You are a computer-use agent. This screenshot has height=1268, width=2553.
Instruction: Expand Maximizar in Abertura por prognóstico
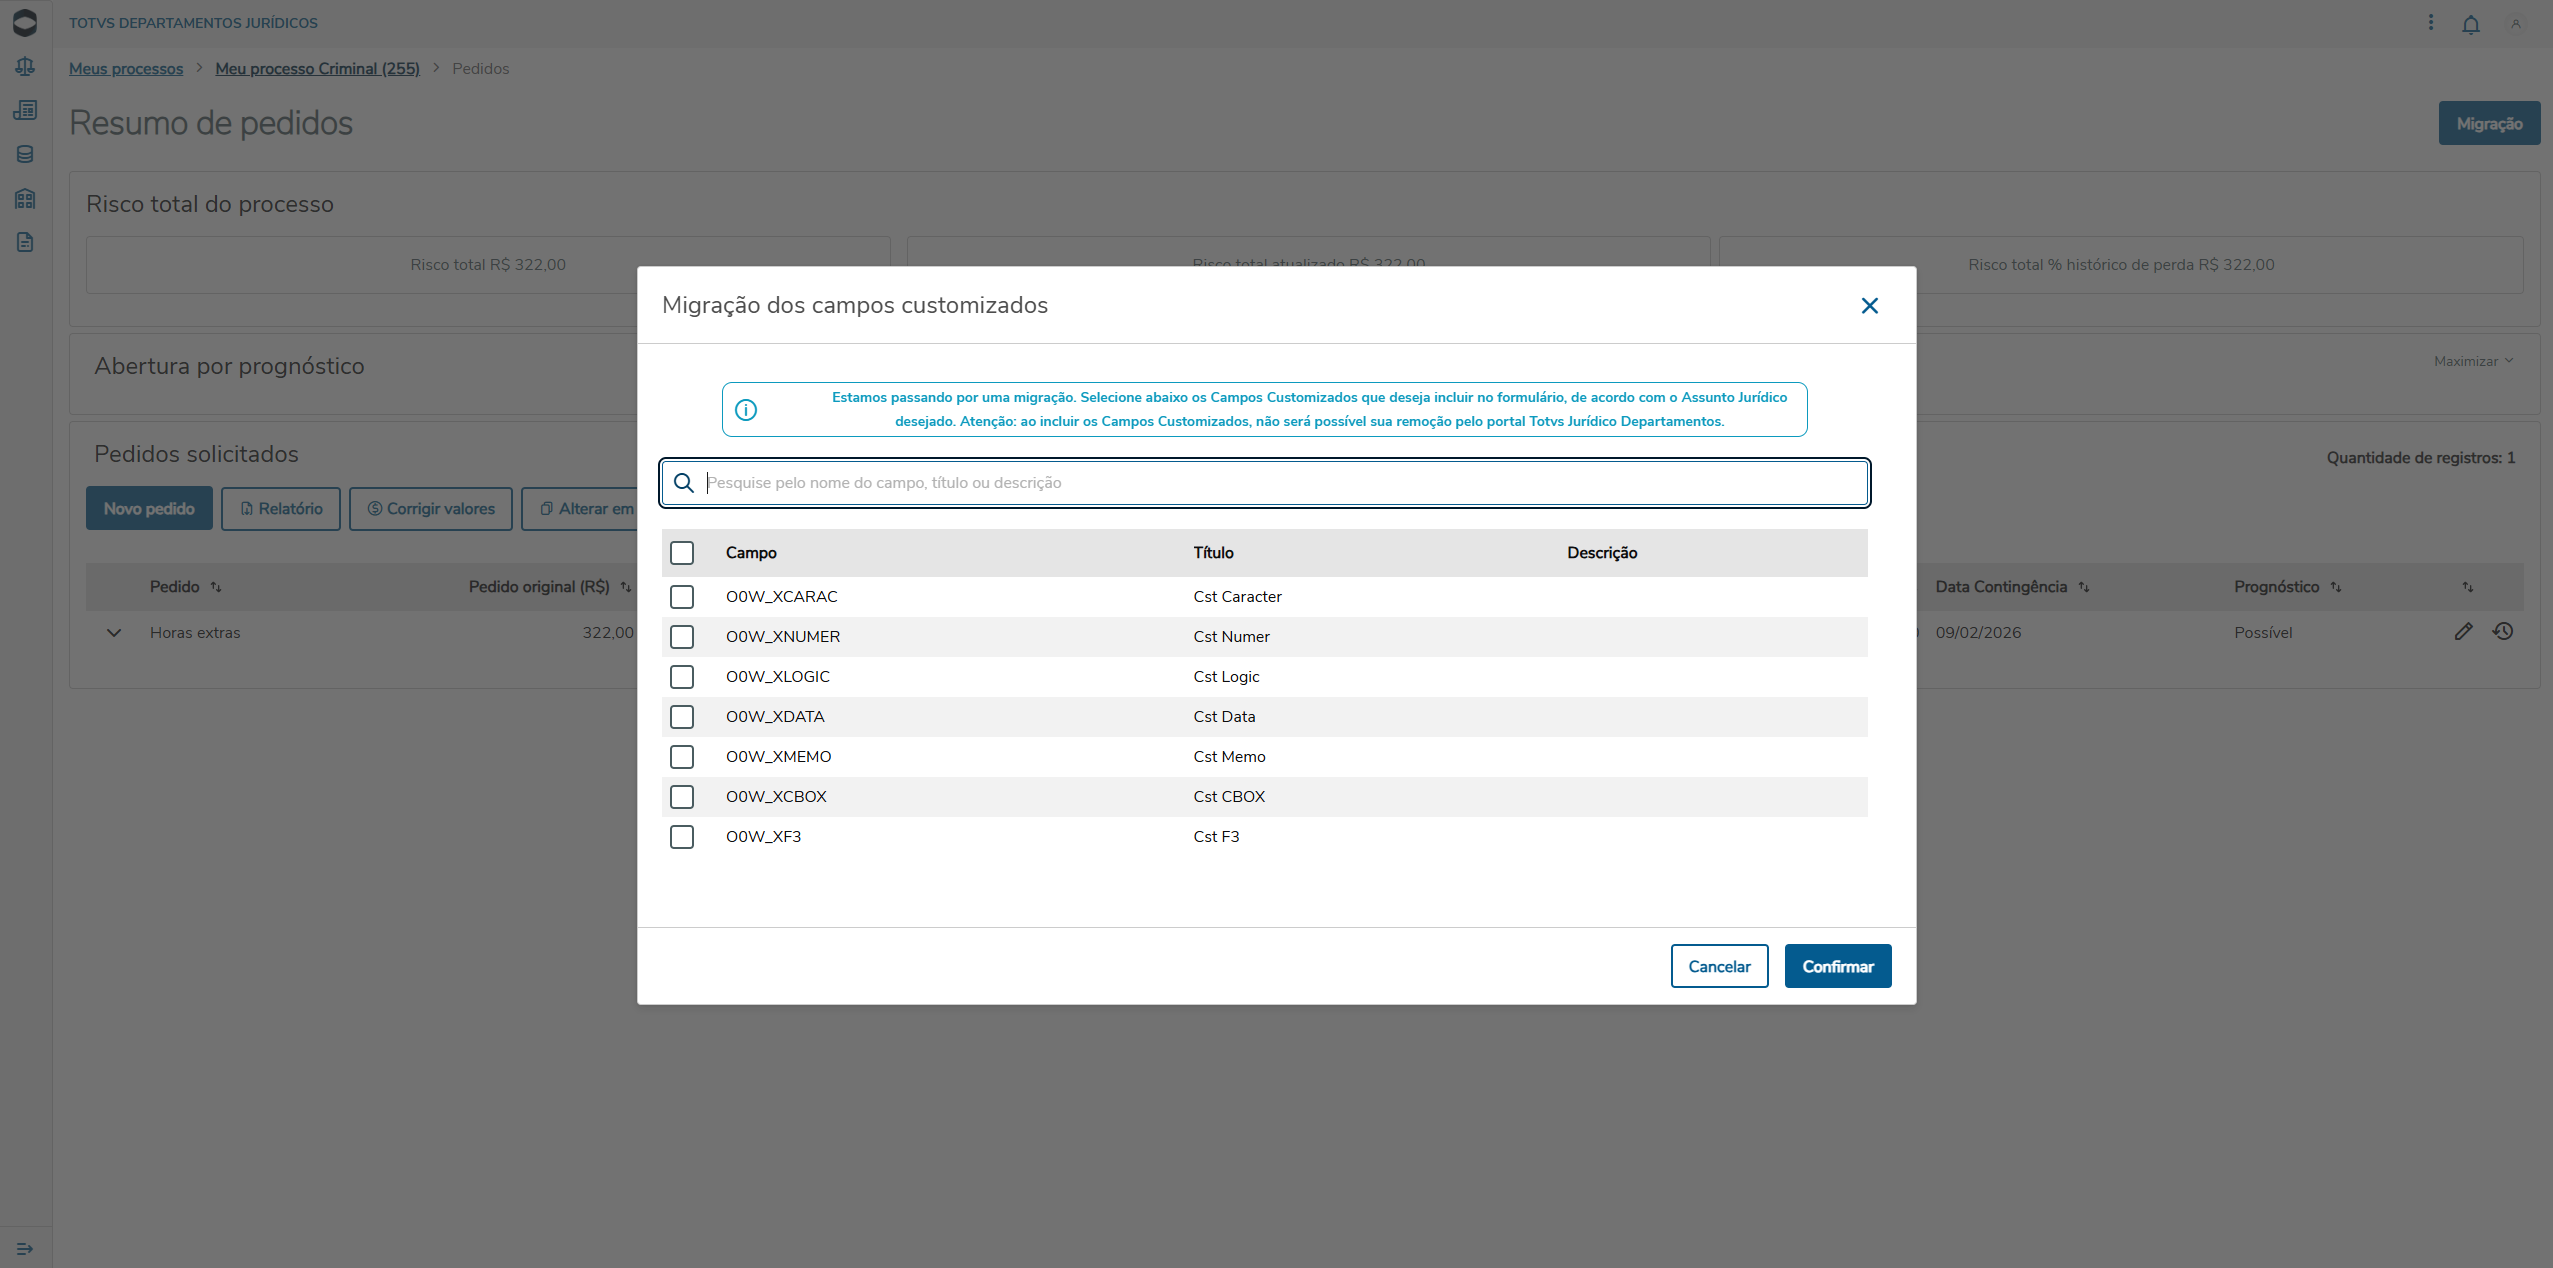[2472, 361]
